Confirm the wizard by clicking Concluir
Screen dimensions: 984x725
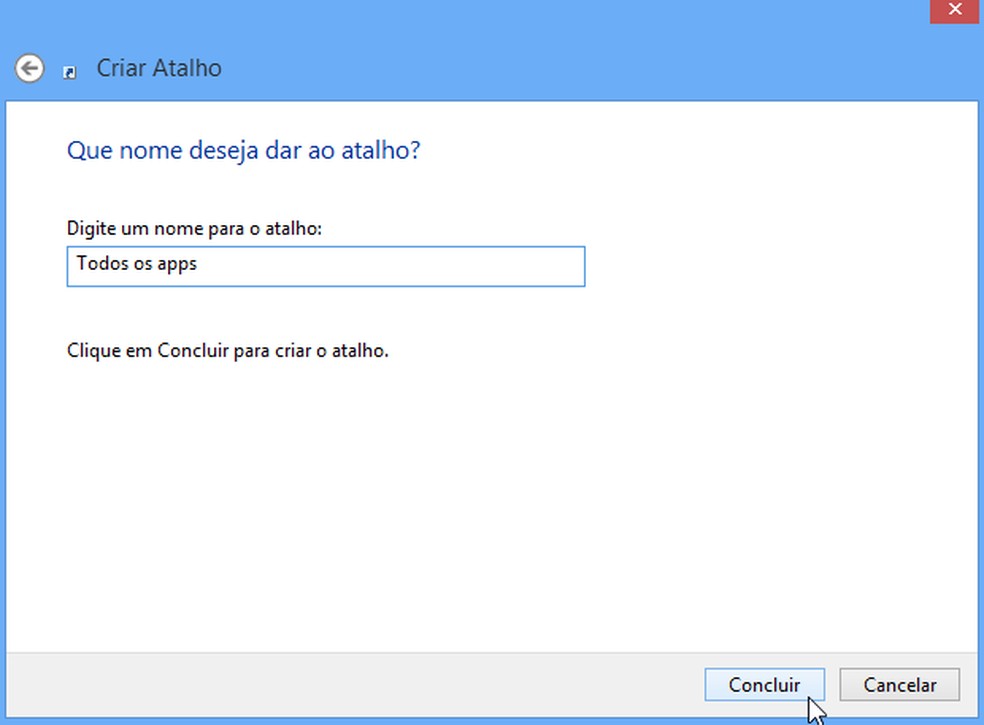764,685
